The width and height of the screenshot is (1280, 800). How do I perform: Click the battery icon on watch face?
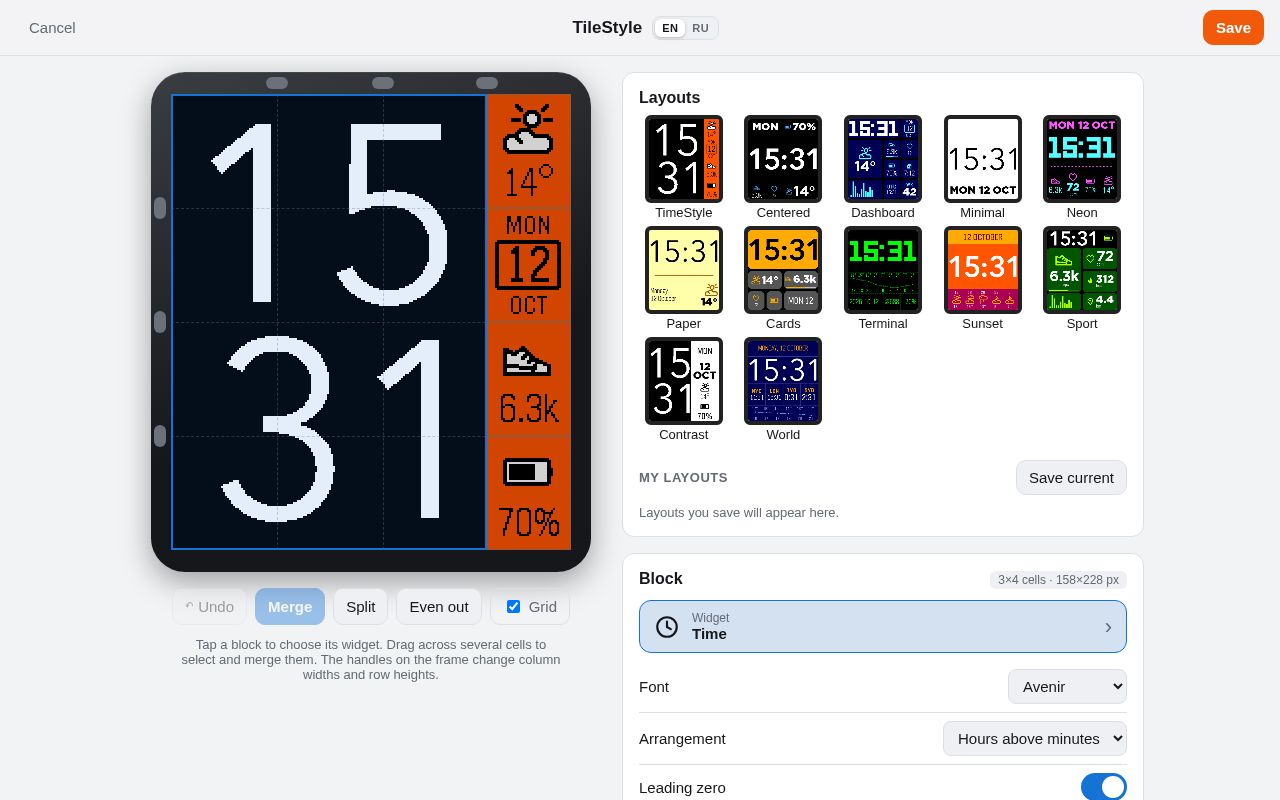click(x=528, y=472)
